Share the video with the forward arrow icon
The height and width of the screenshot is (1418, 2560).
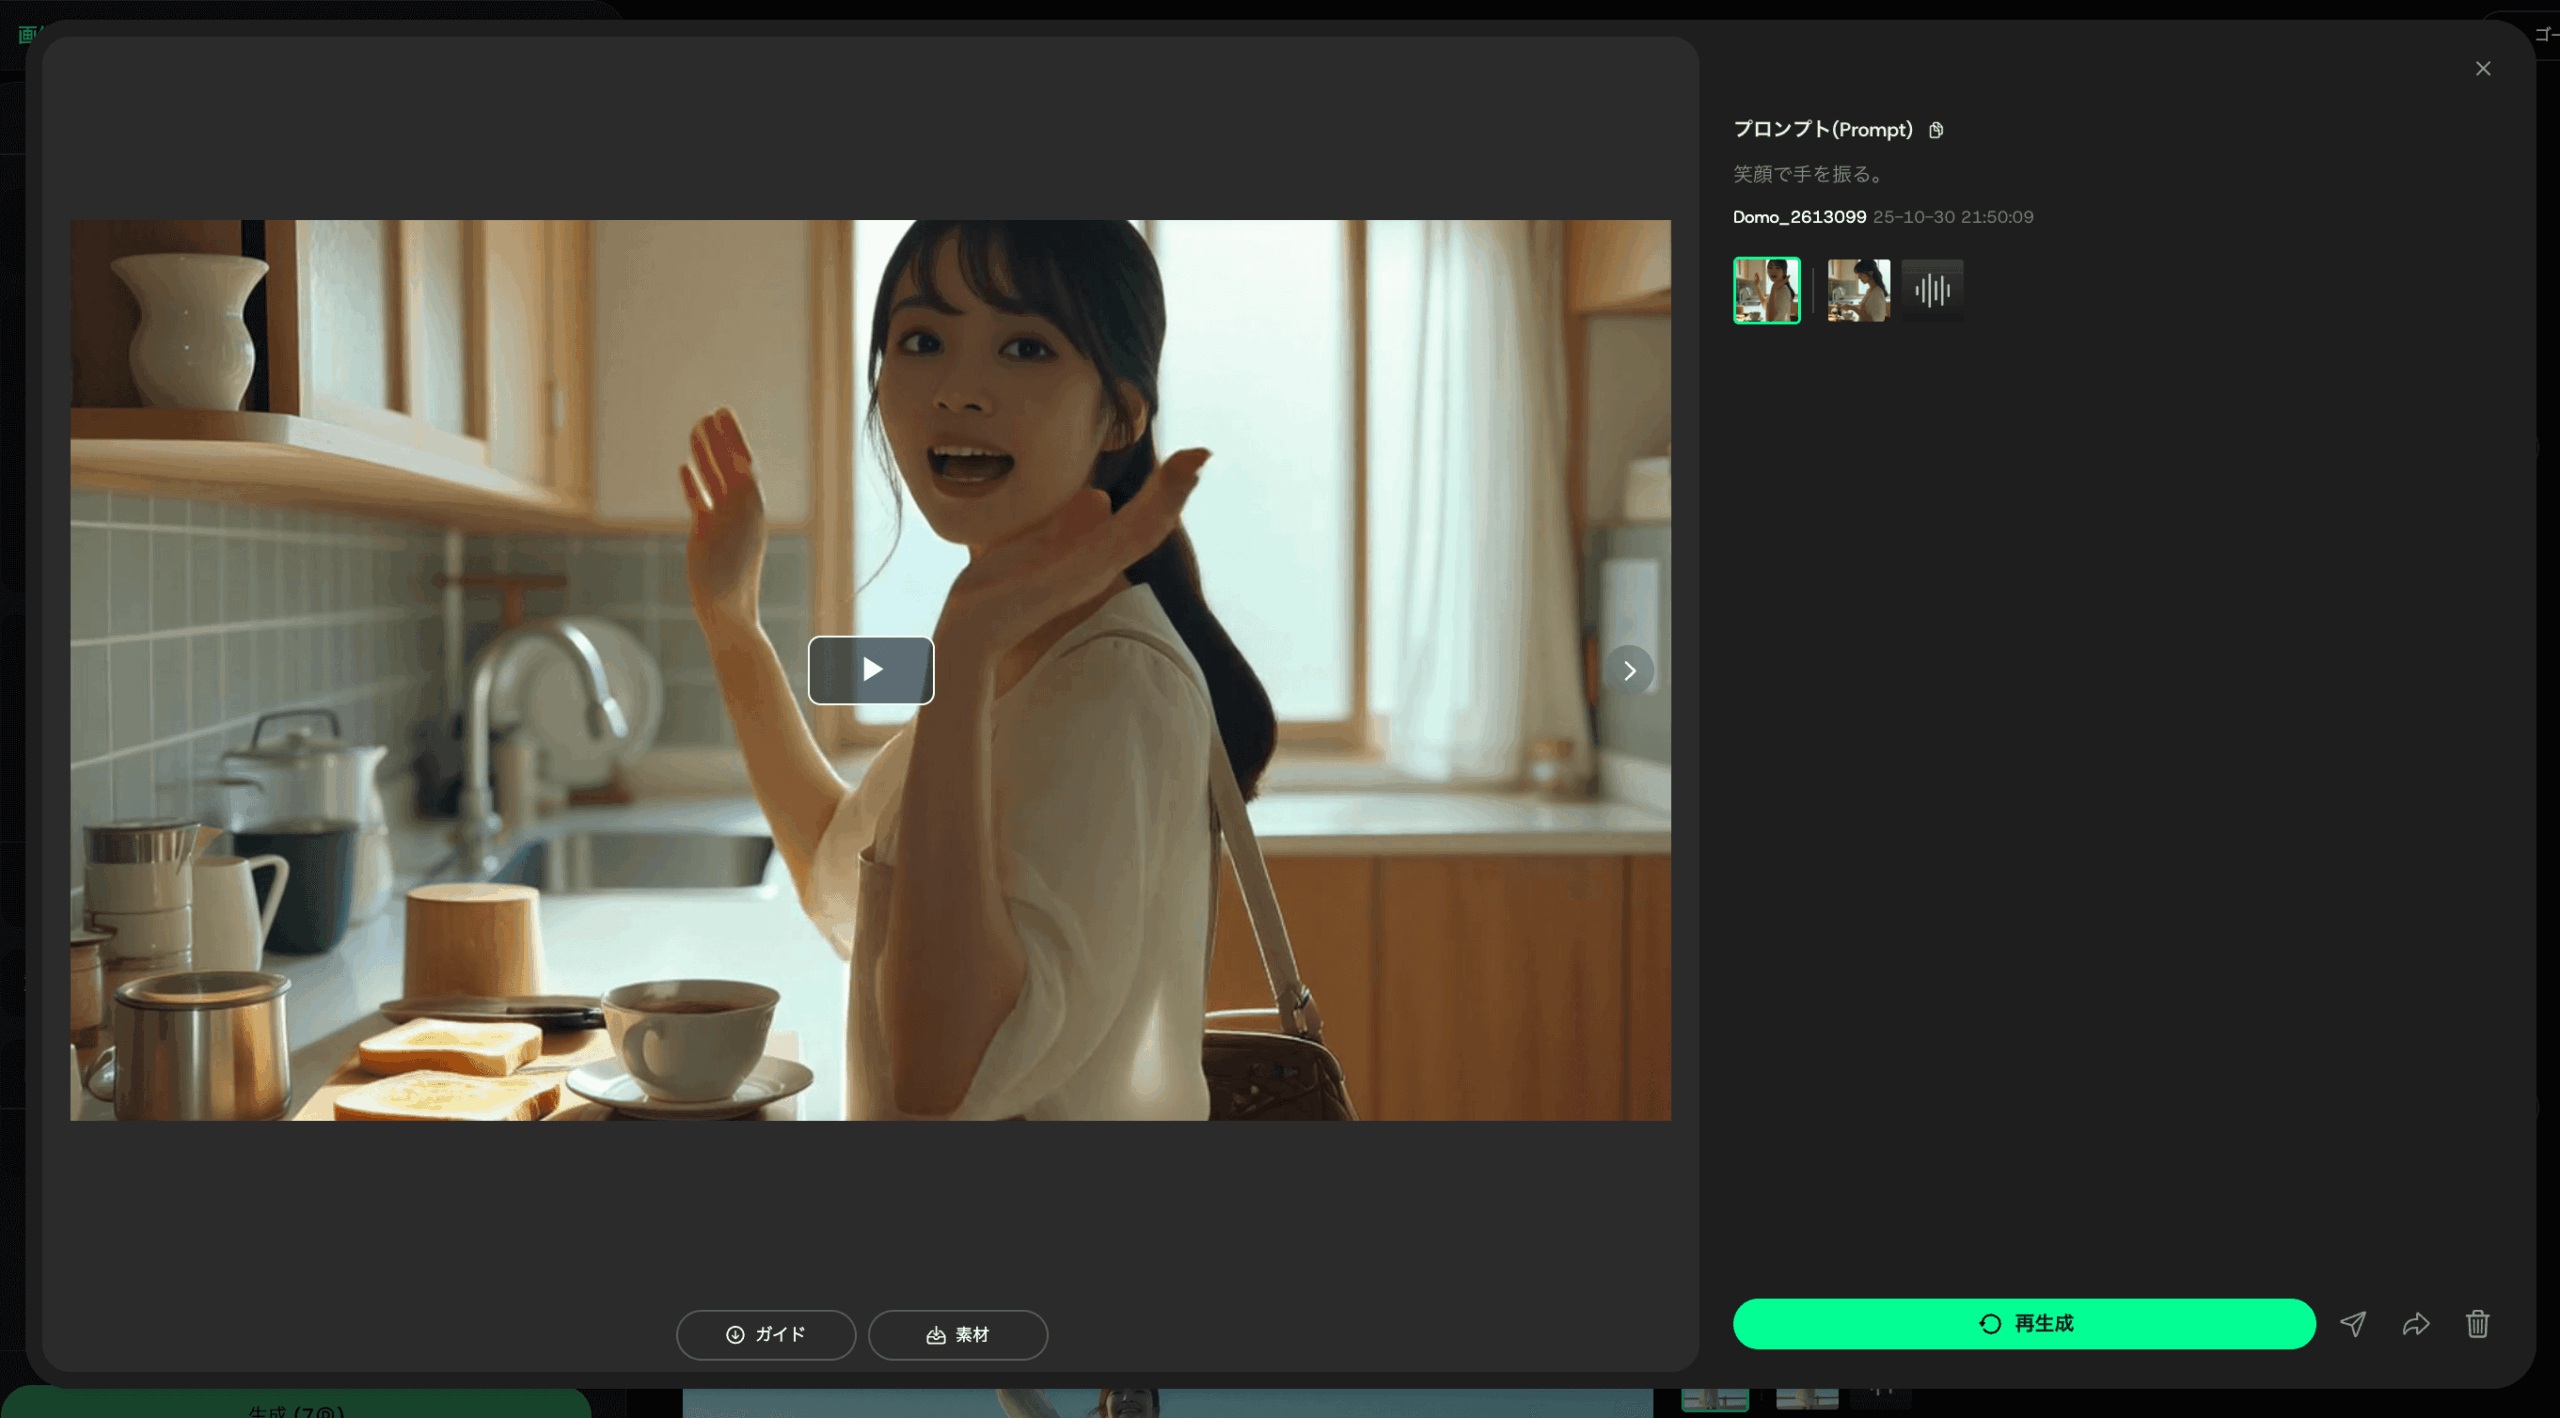click(2416, 1323)
